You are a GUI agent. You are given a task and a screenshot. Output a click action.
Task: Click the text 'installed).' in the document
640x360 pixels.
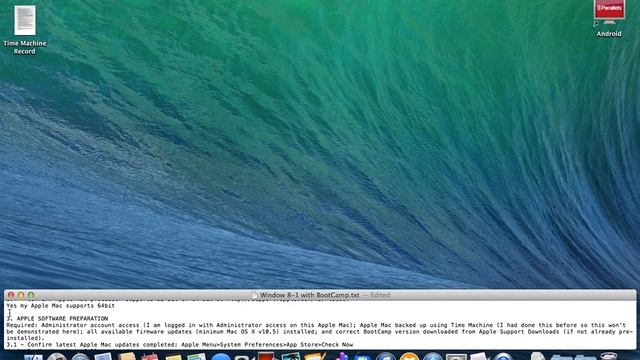pyautogui.click(x=25, y=338)
